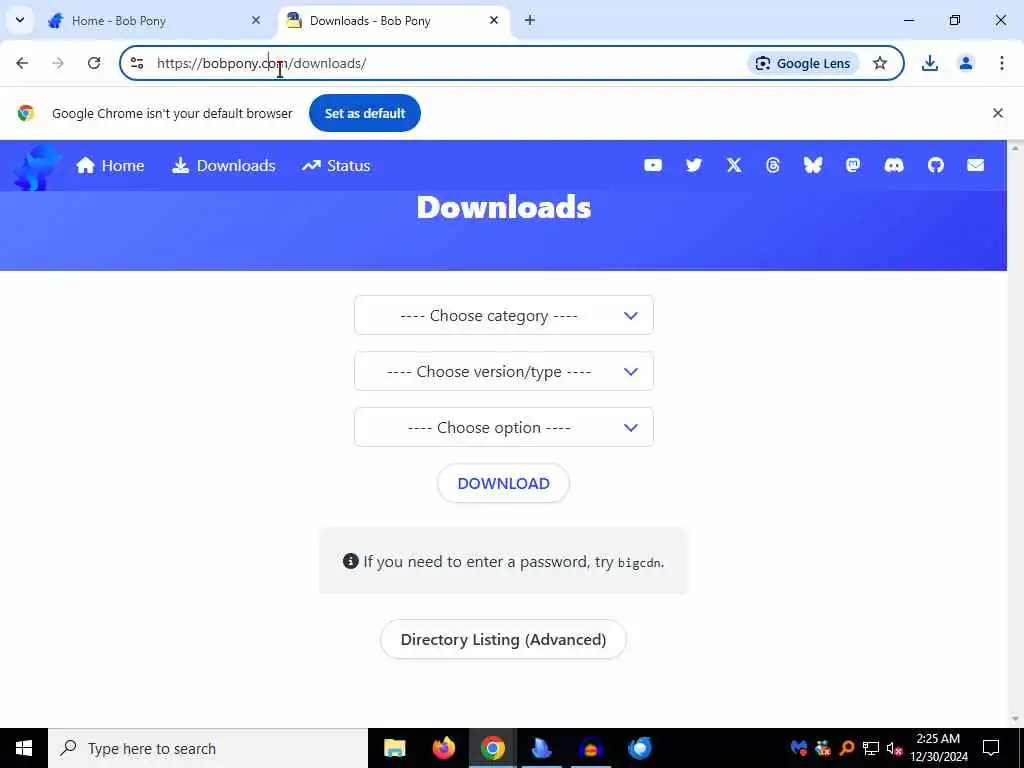This screenshot has height=768, width=1024.
Task: Open the Threads social link
Action: (773, 165)
